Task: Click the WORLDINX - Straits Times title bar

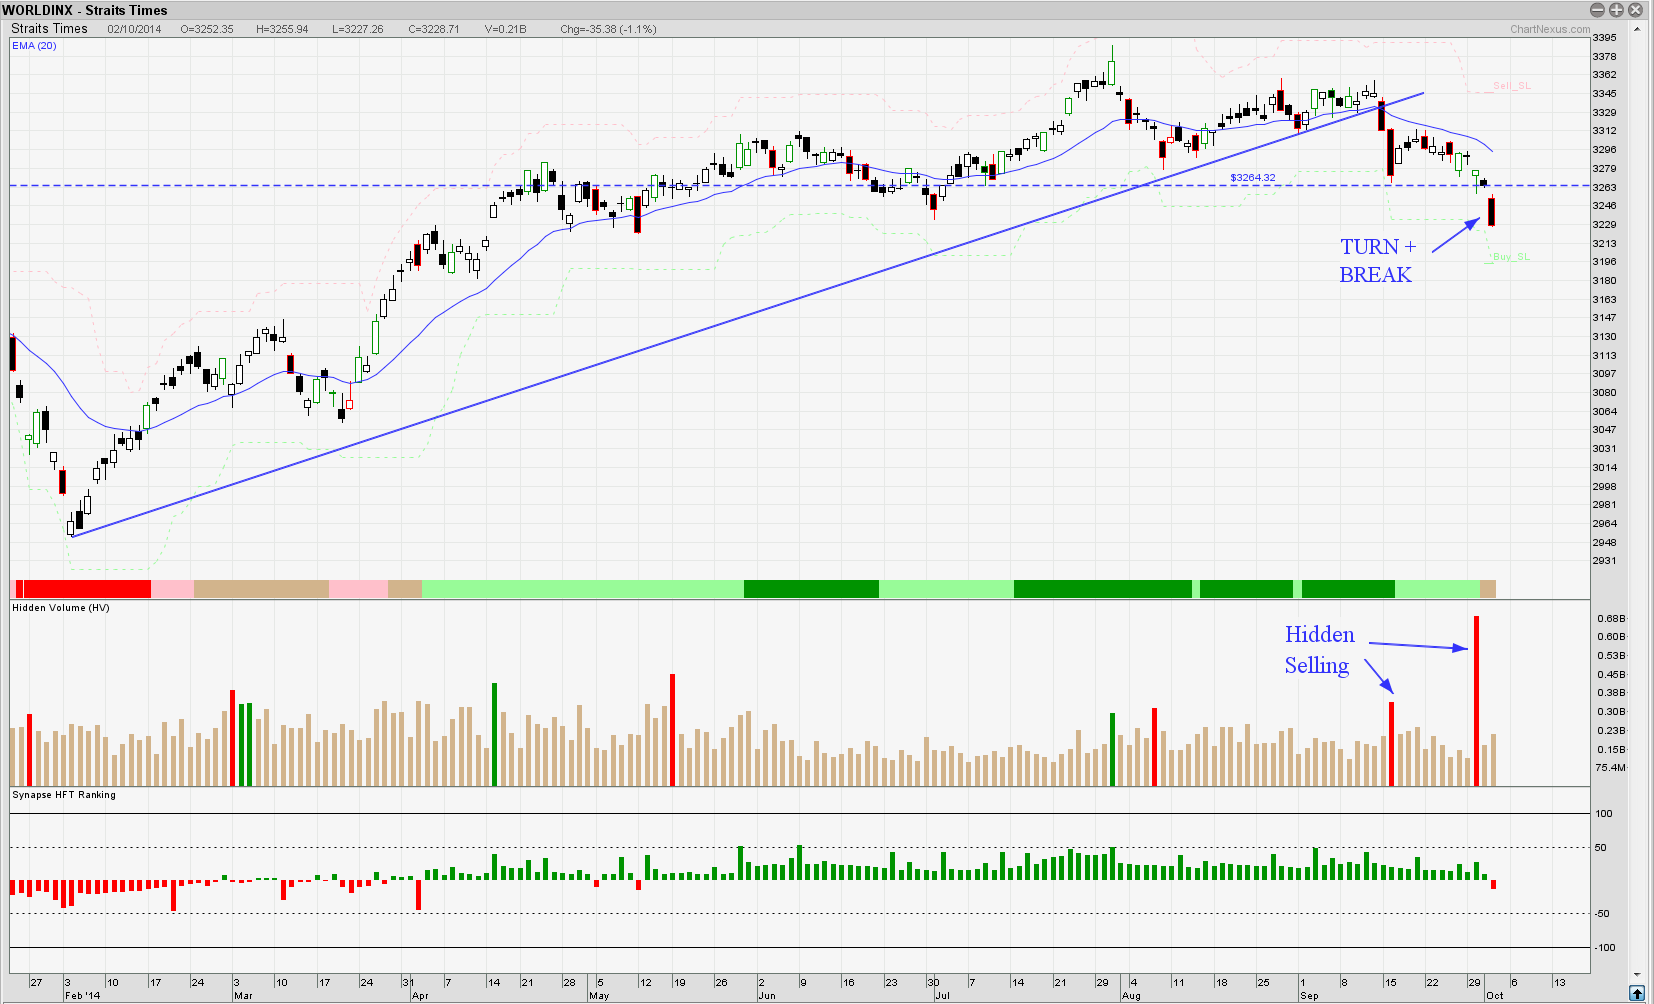Action: point(85,10)
